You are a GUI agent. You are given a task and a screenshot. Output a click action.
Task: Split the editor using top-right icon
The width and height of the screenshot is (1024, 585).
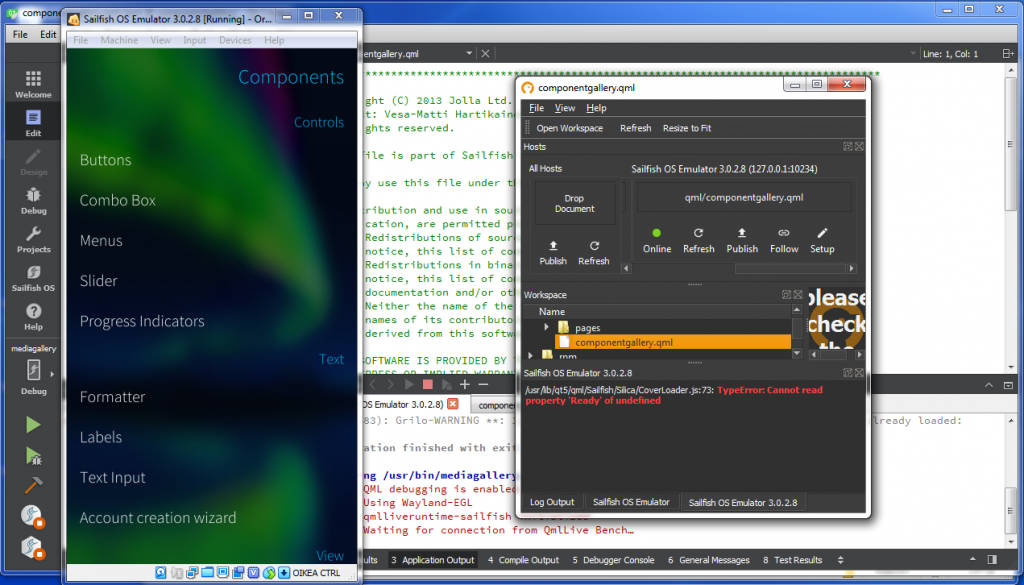point(1008,54)
